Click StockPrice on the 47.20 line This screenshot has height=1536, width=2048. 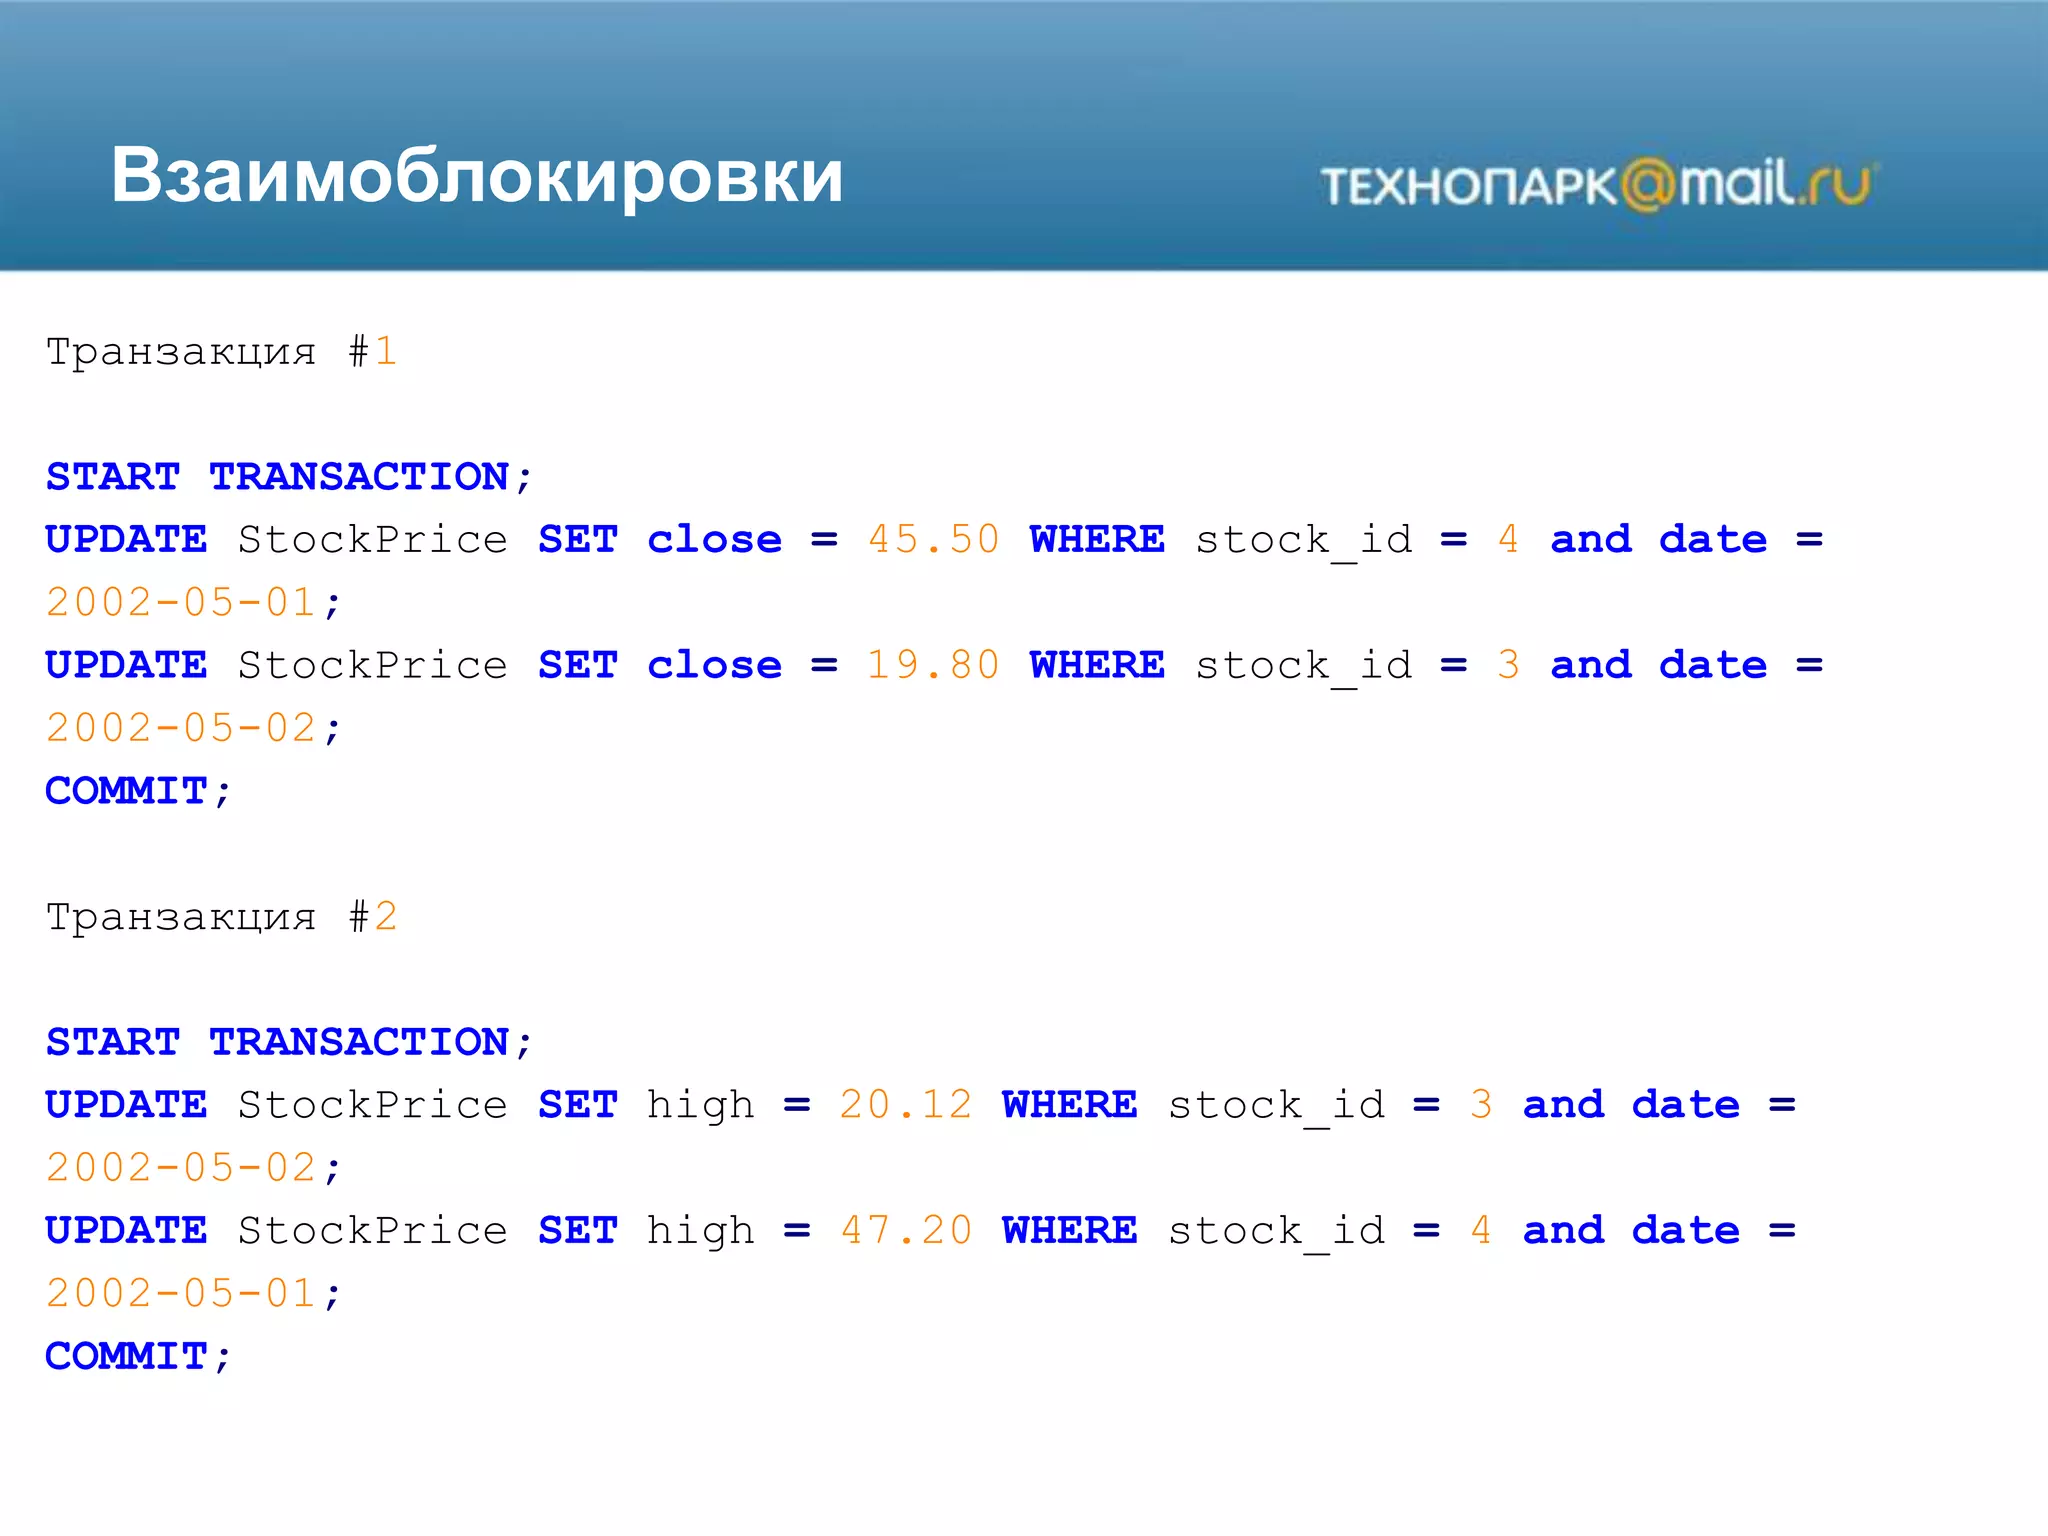[373, 1231]
